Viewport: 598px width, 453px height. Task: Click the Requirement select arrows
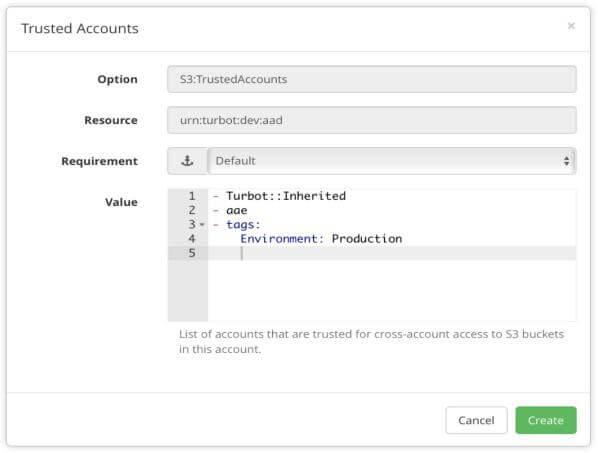pos(566,161)
